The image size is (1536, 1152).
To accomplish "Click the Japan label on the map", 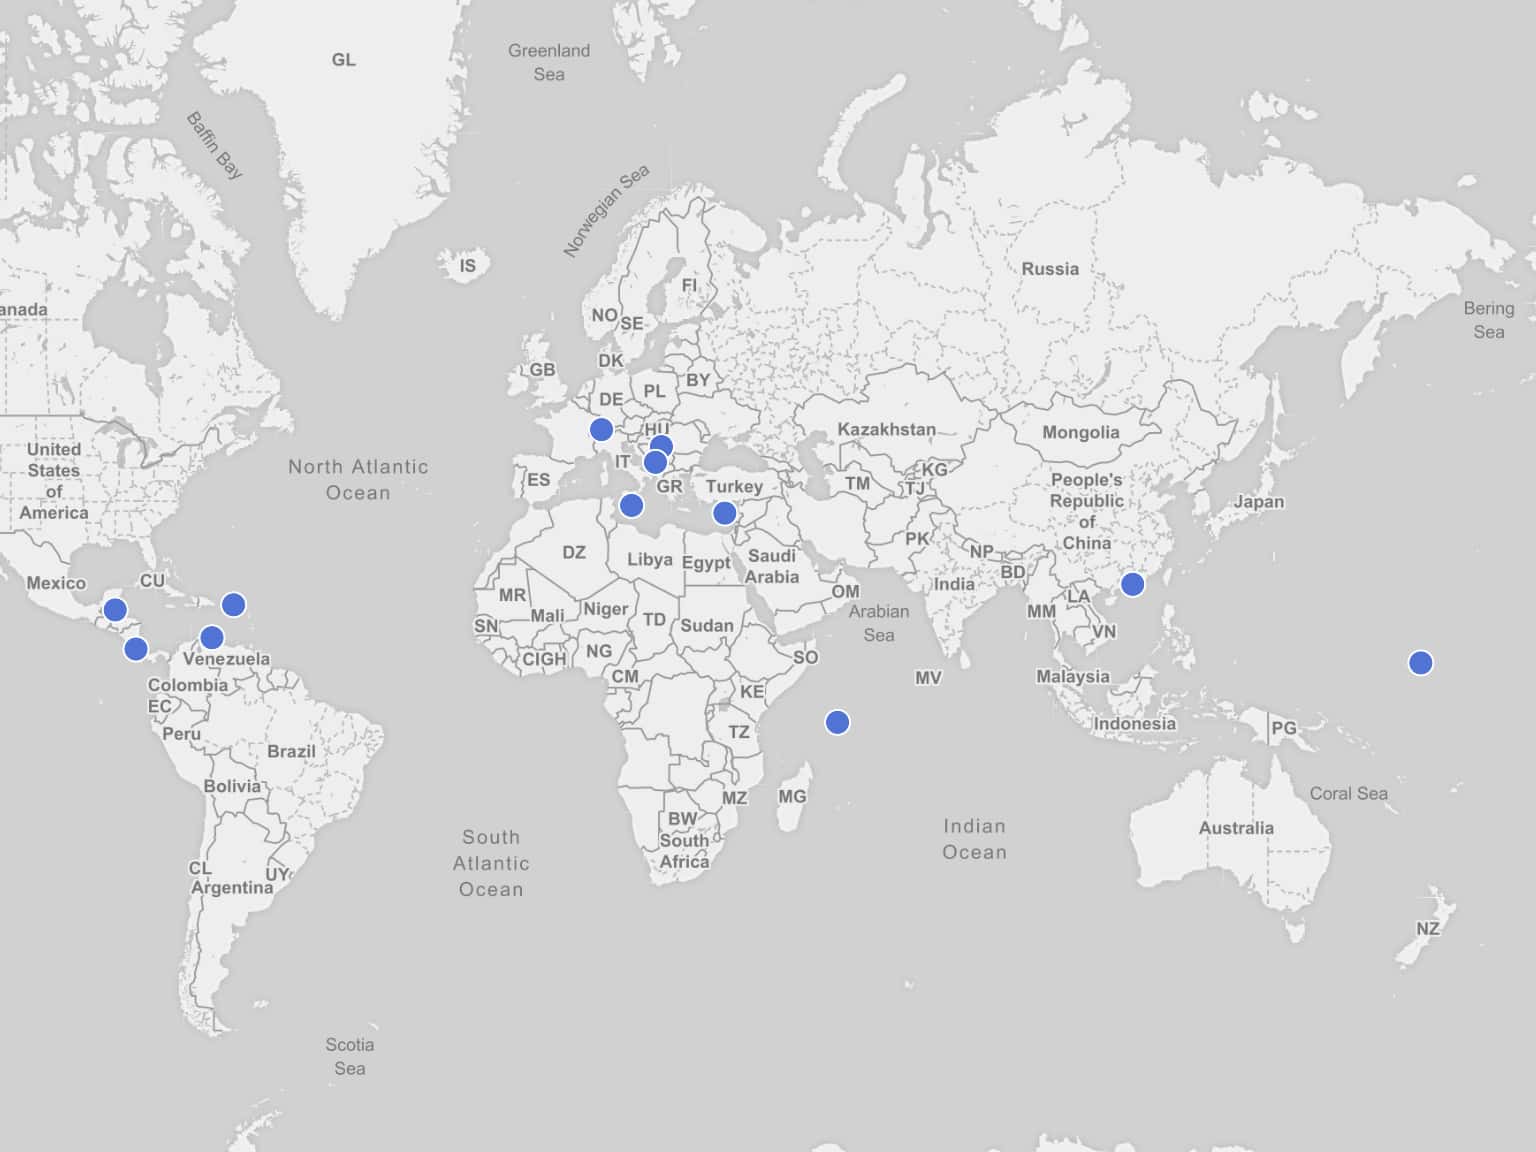I will click(1258, 502).
